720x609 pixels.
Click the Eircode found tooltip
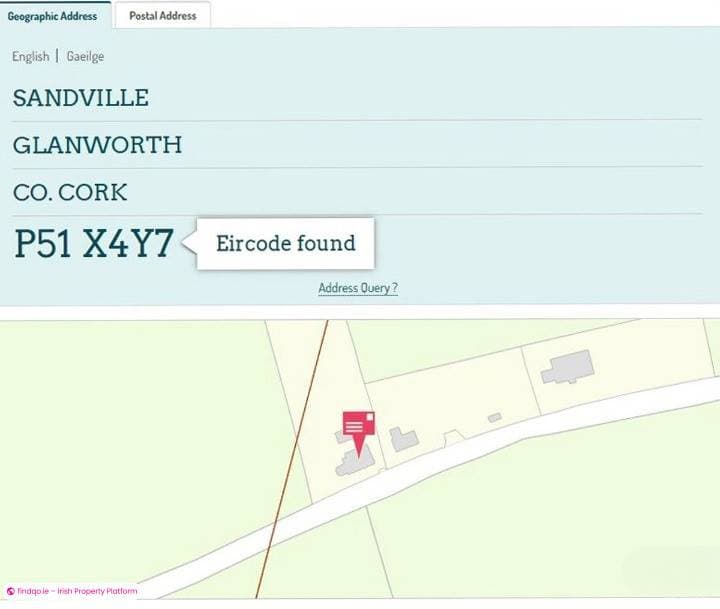(x=285, y=243)
